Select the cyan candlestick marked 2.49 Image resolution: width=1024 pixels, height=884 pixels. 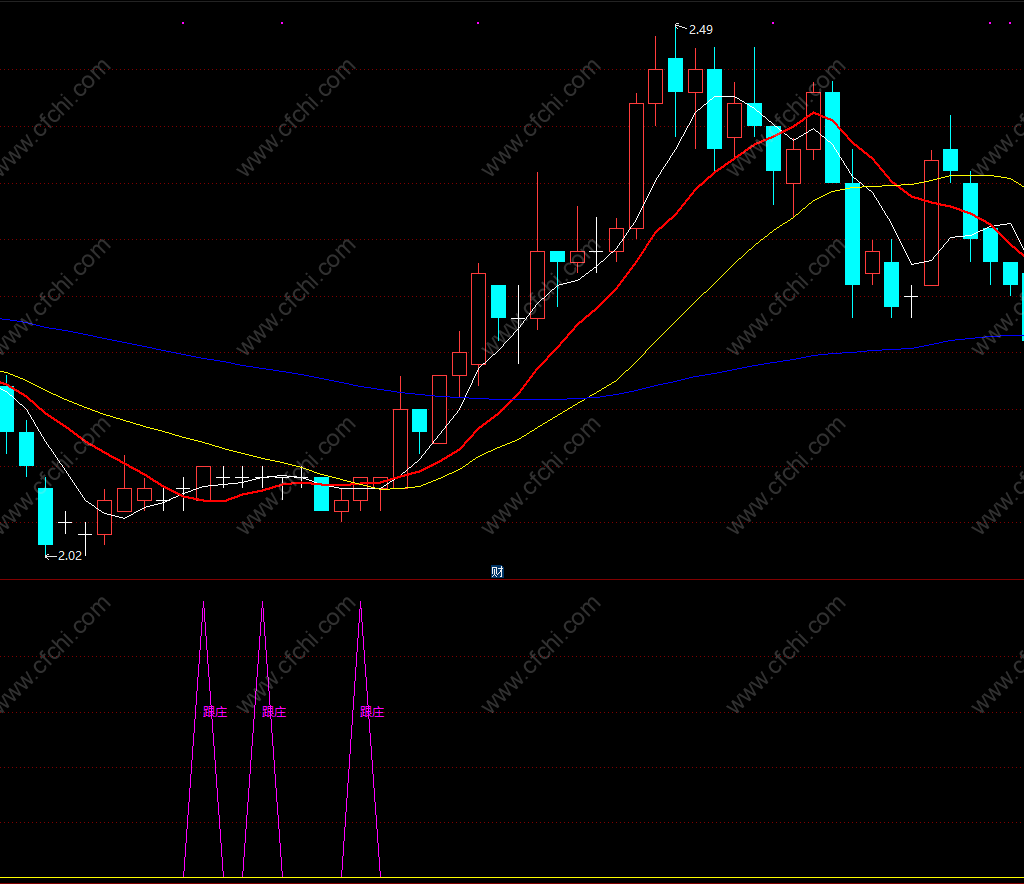[x=675, y=75]
